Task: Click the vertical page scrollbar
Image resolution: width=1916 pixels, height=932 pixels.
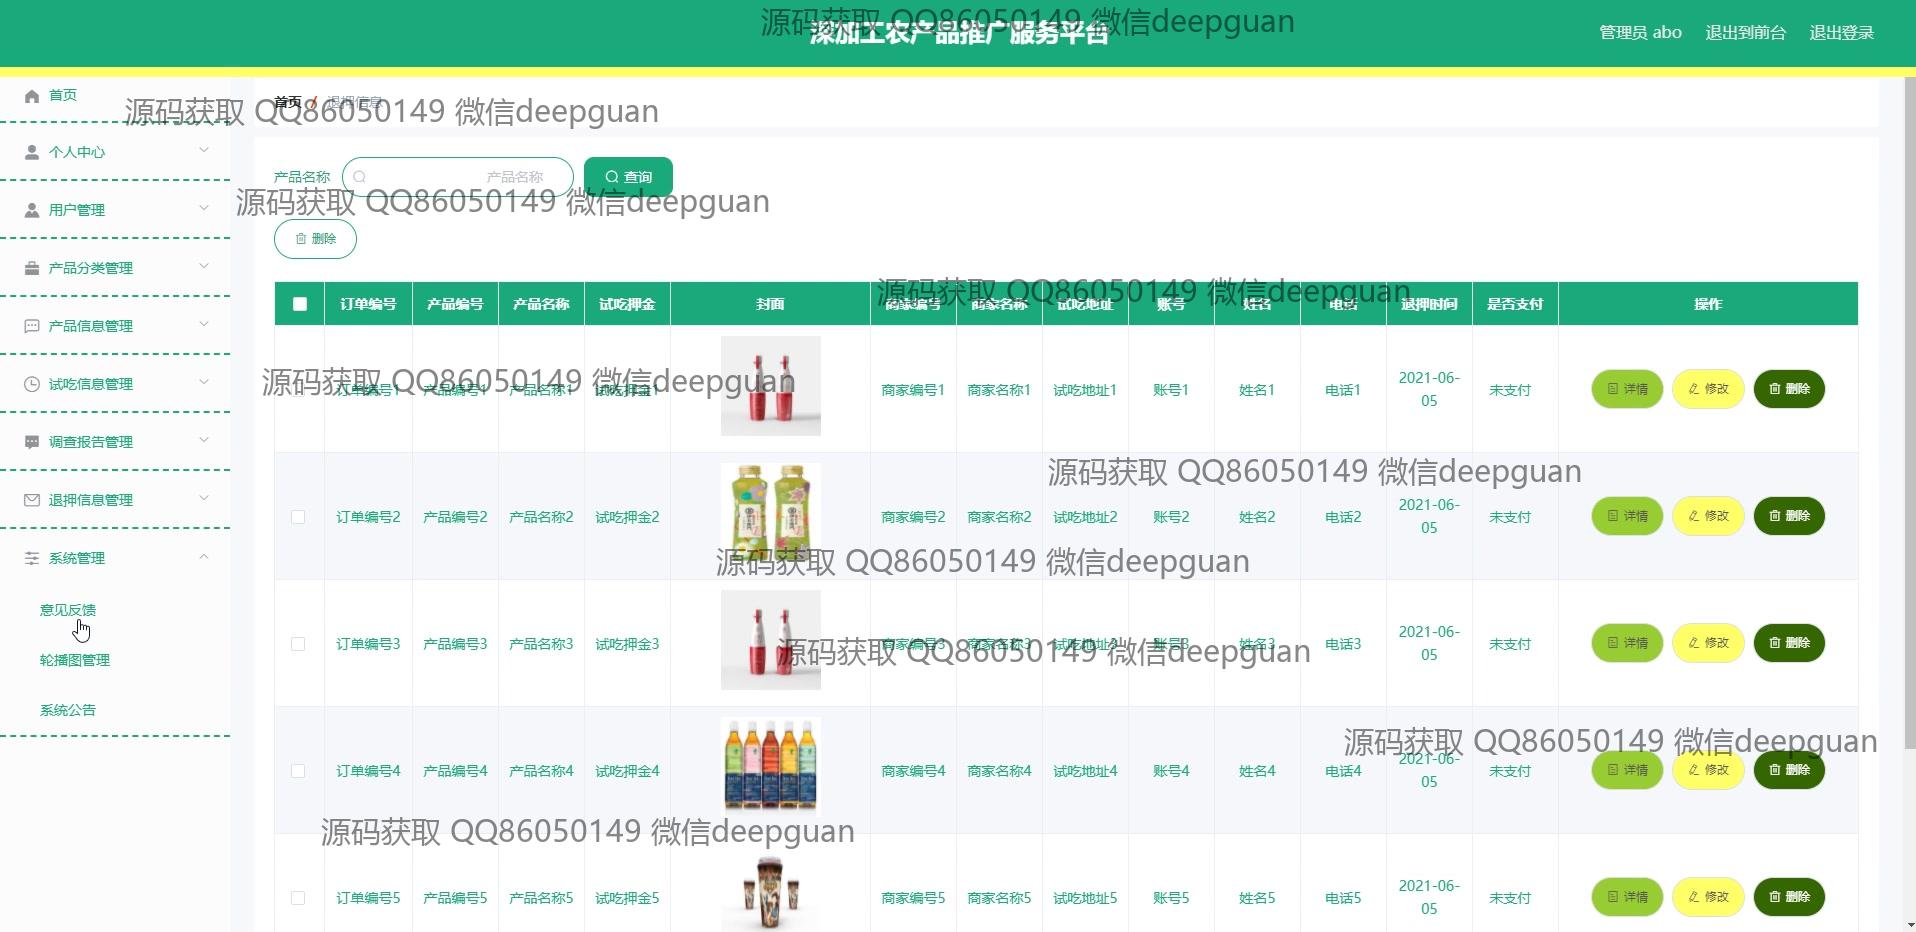Action: coord(1909,400)
